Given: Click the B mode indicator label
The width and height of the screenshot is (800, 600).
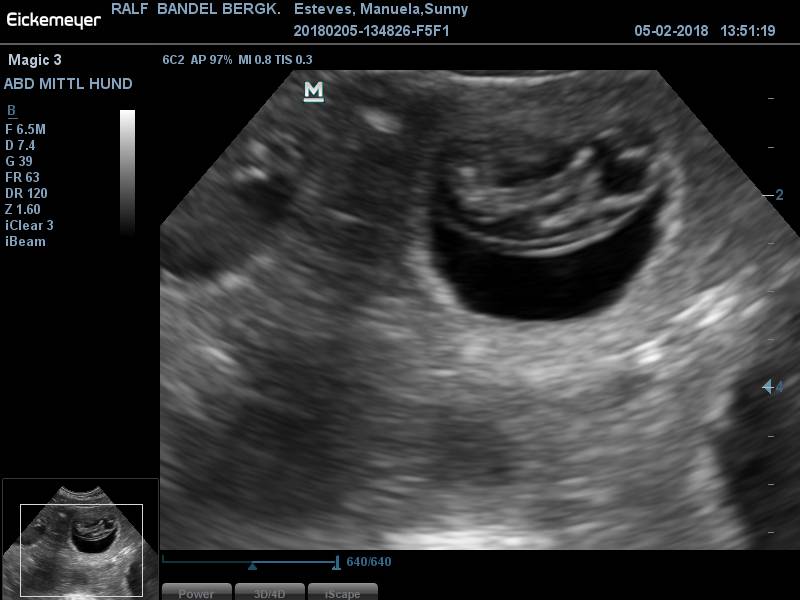Looking at the screenshot, I should 11,111.
